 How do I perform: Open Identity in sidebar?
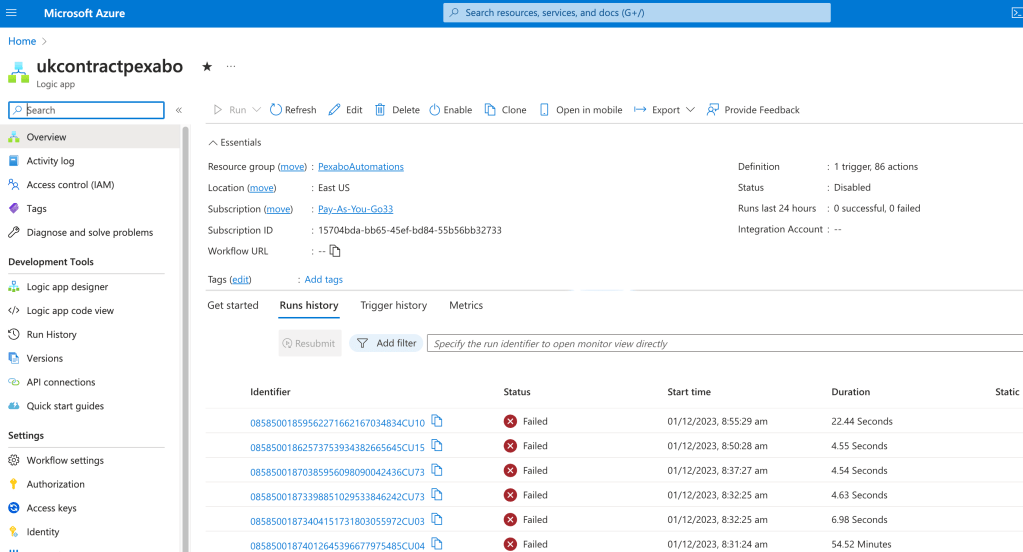42,532
